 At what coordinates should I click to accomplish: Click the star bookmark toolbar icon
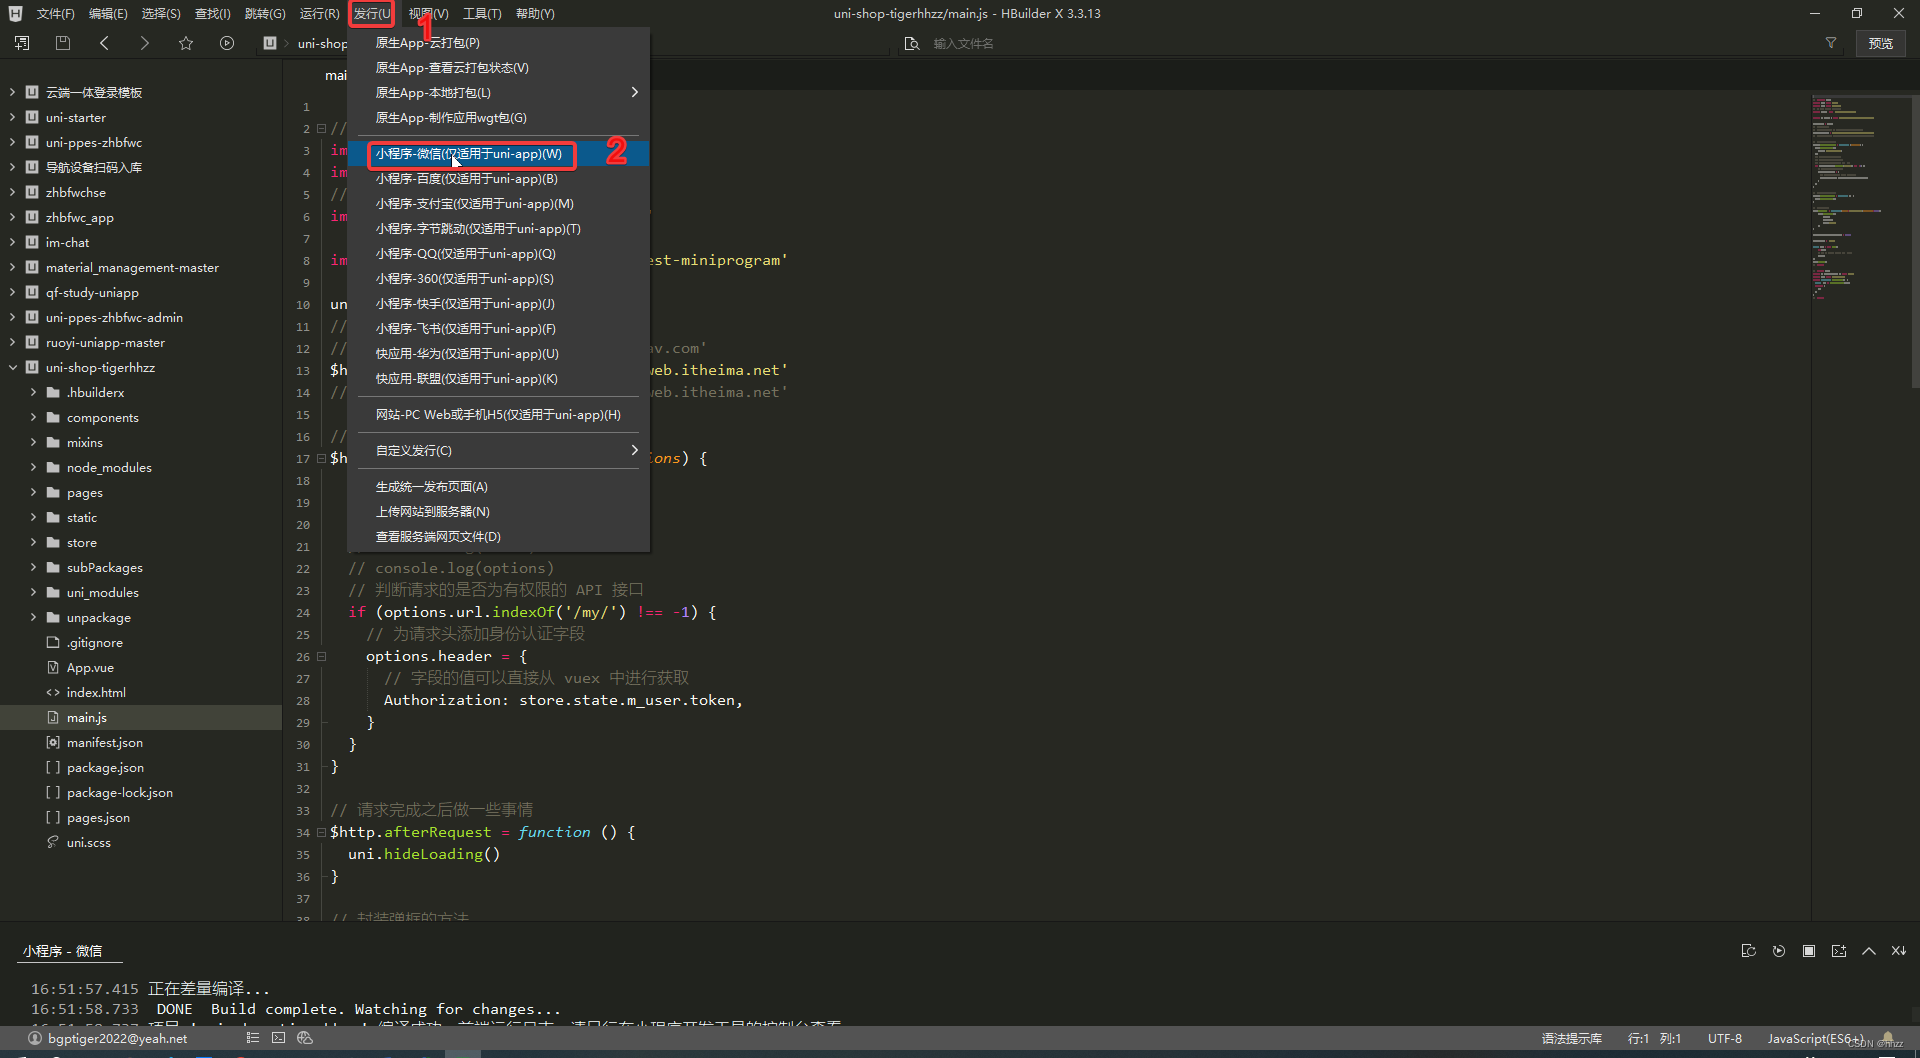[186, 43]
